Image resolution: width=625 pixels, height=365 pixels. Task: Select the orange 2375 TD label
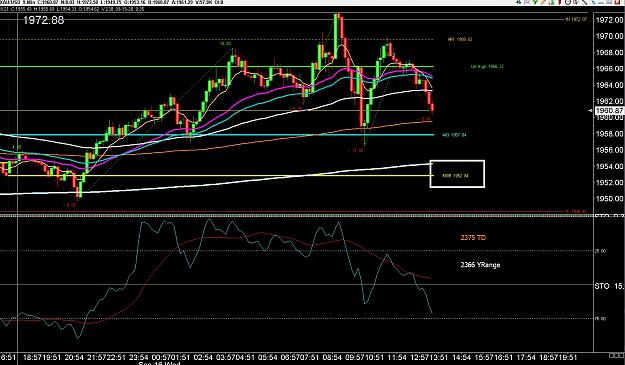[x=473, y=238]
